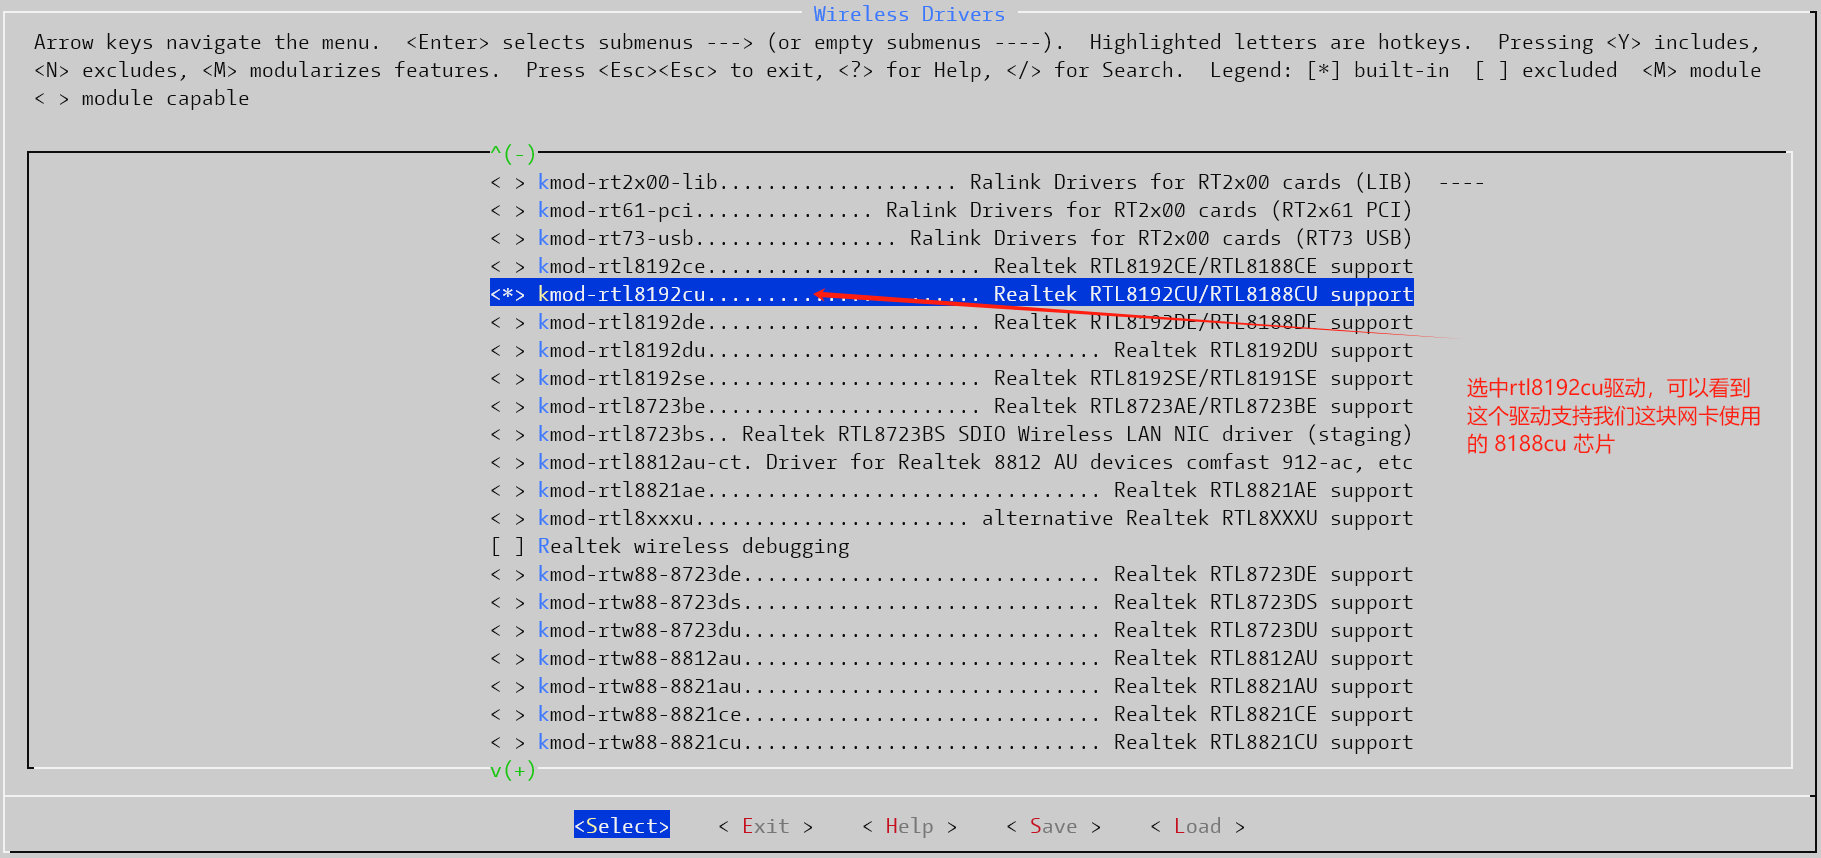
Task: Select kmod-rtl8821ae entry
Action: [x=951, y=490]
